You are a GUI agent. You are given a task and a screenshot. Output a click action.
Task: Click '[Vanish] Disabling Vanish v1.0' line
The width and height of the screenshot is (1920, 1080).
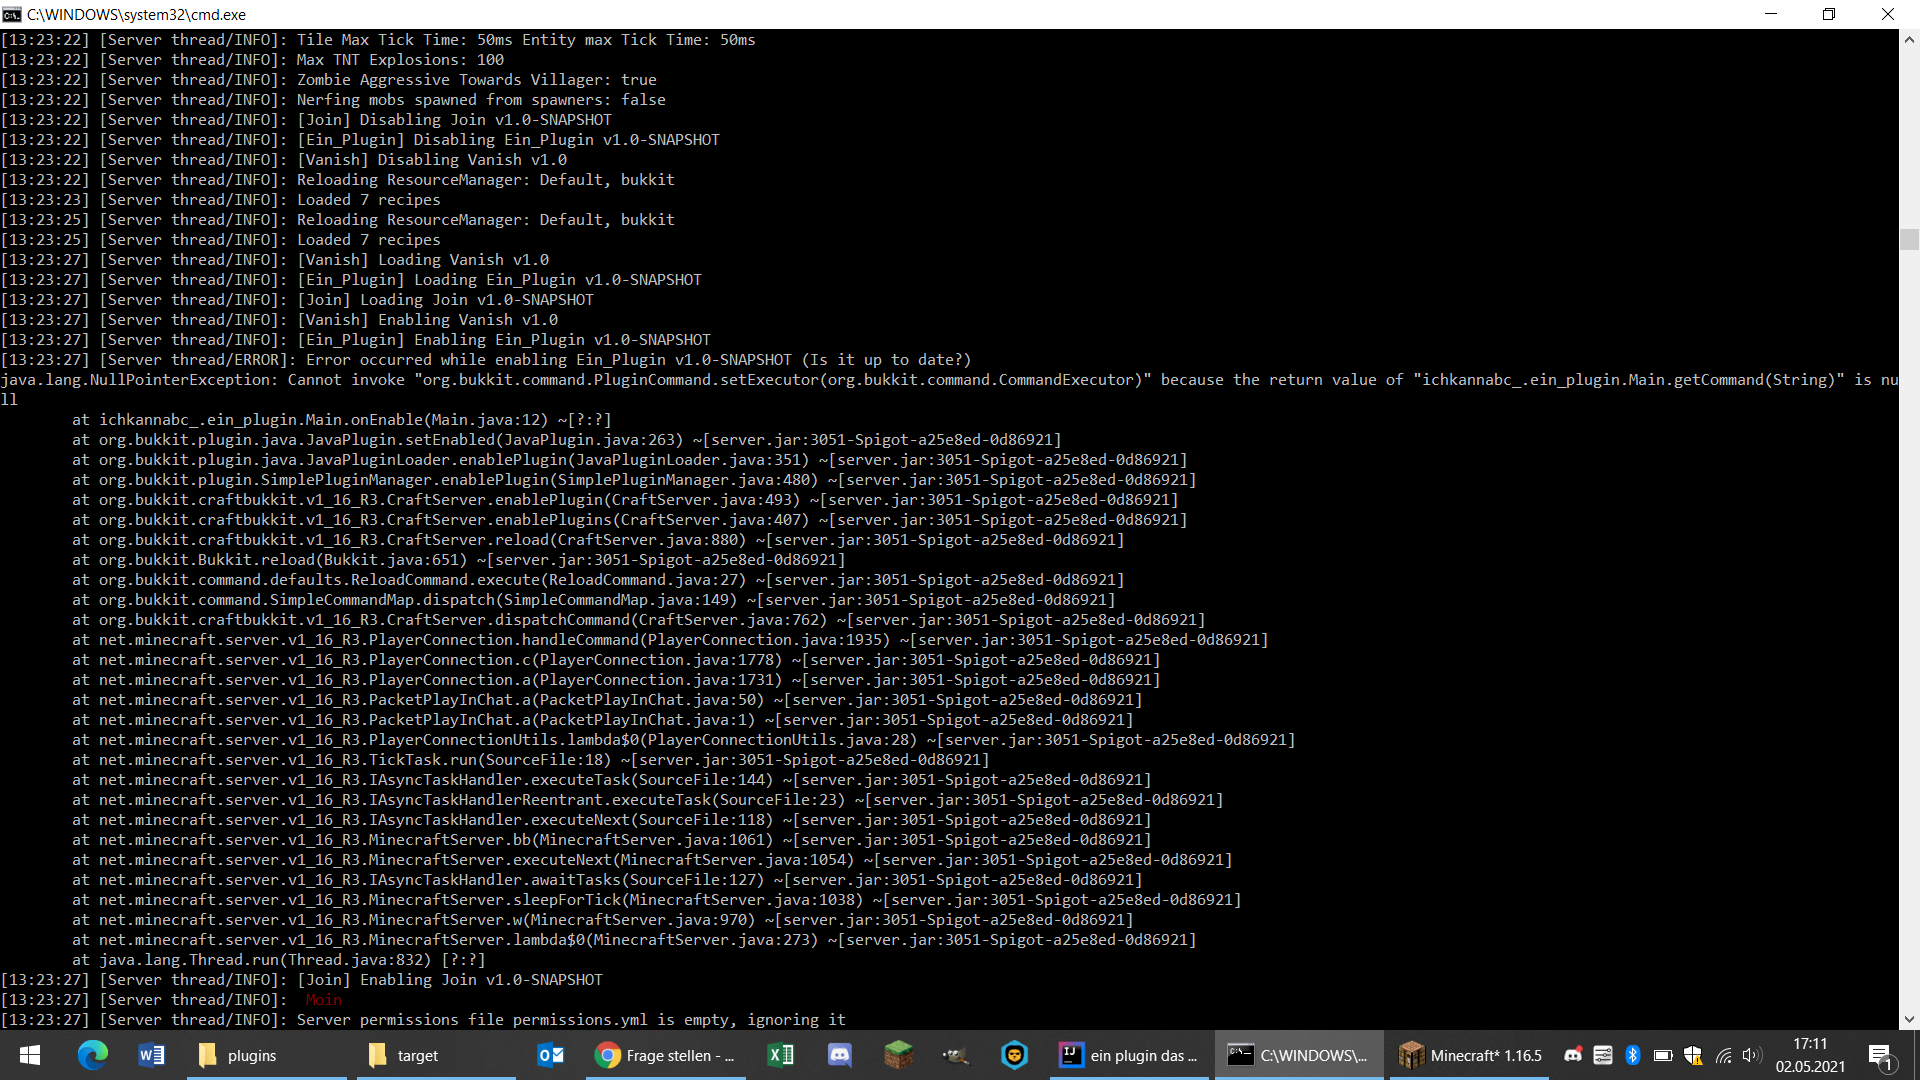pyautogui.click(x=283, y=160)
